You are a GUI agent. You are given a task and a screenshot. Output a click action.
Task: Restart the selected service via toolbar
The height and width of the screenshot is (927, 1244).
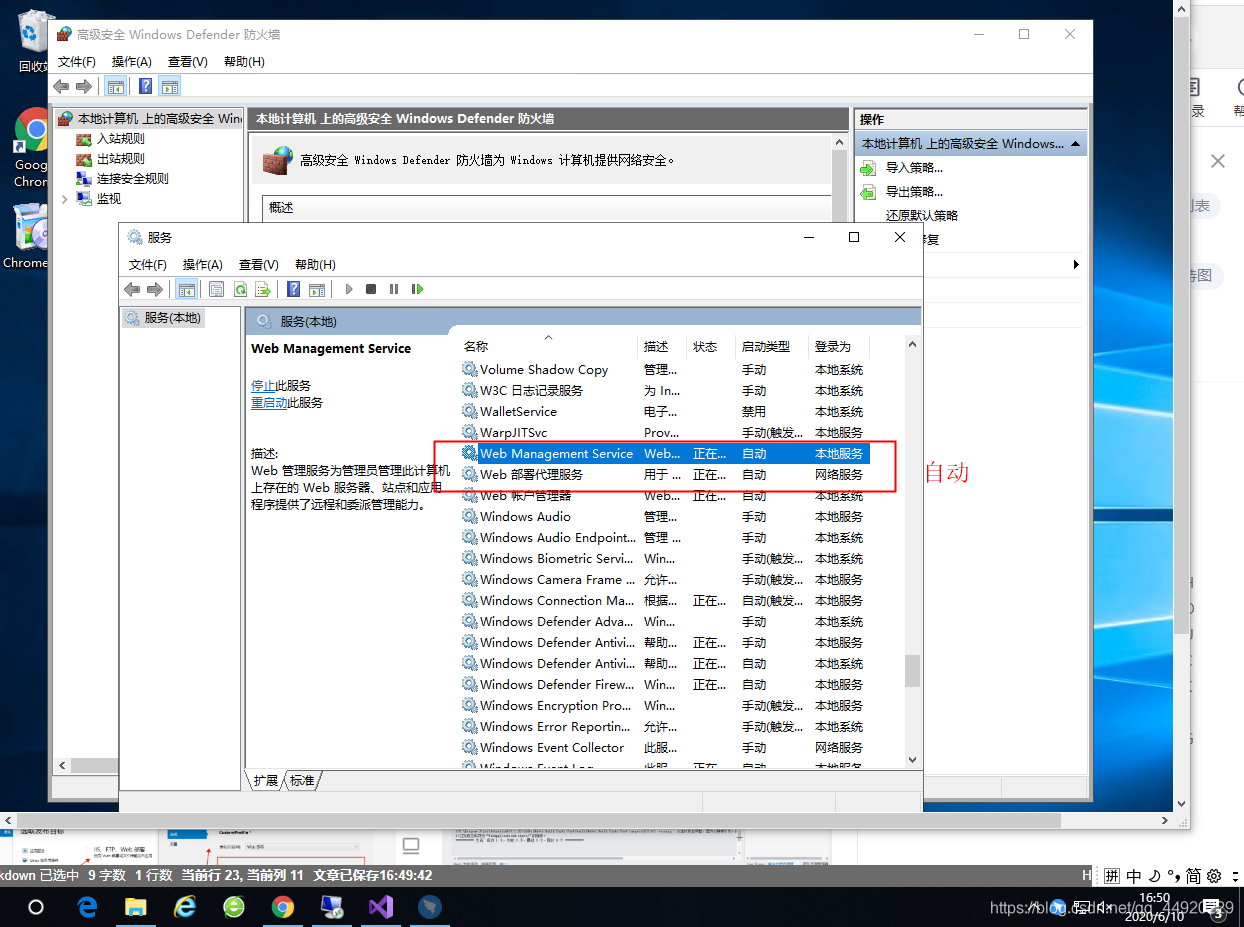point(417,289)
